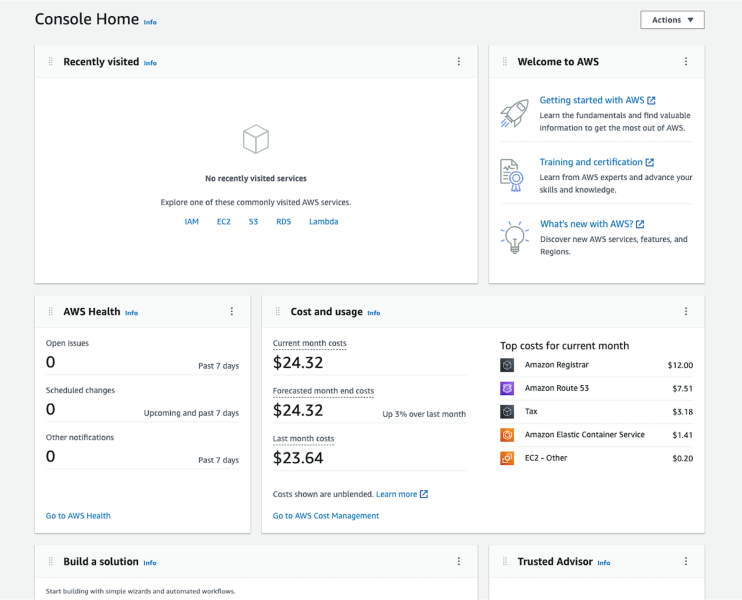Screen dimensions: 742x600
Task: Grab the AWS Health drag handle
Action: pyautogui.click(x=51, y=311)
